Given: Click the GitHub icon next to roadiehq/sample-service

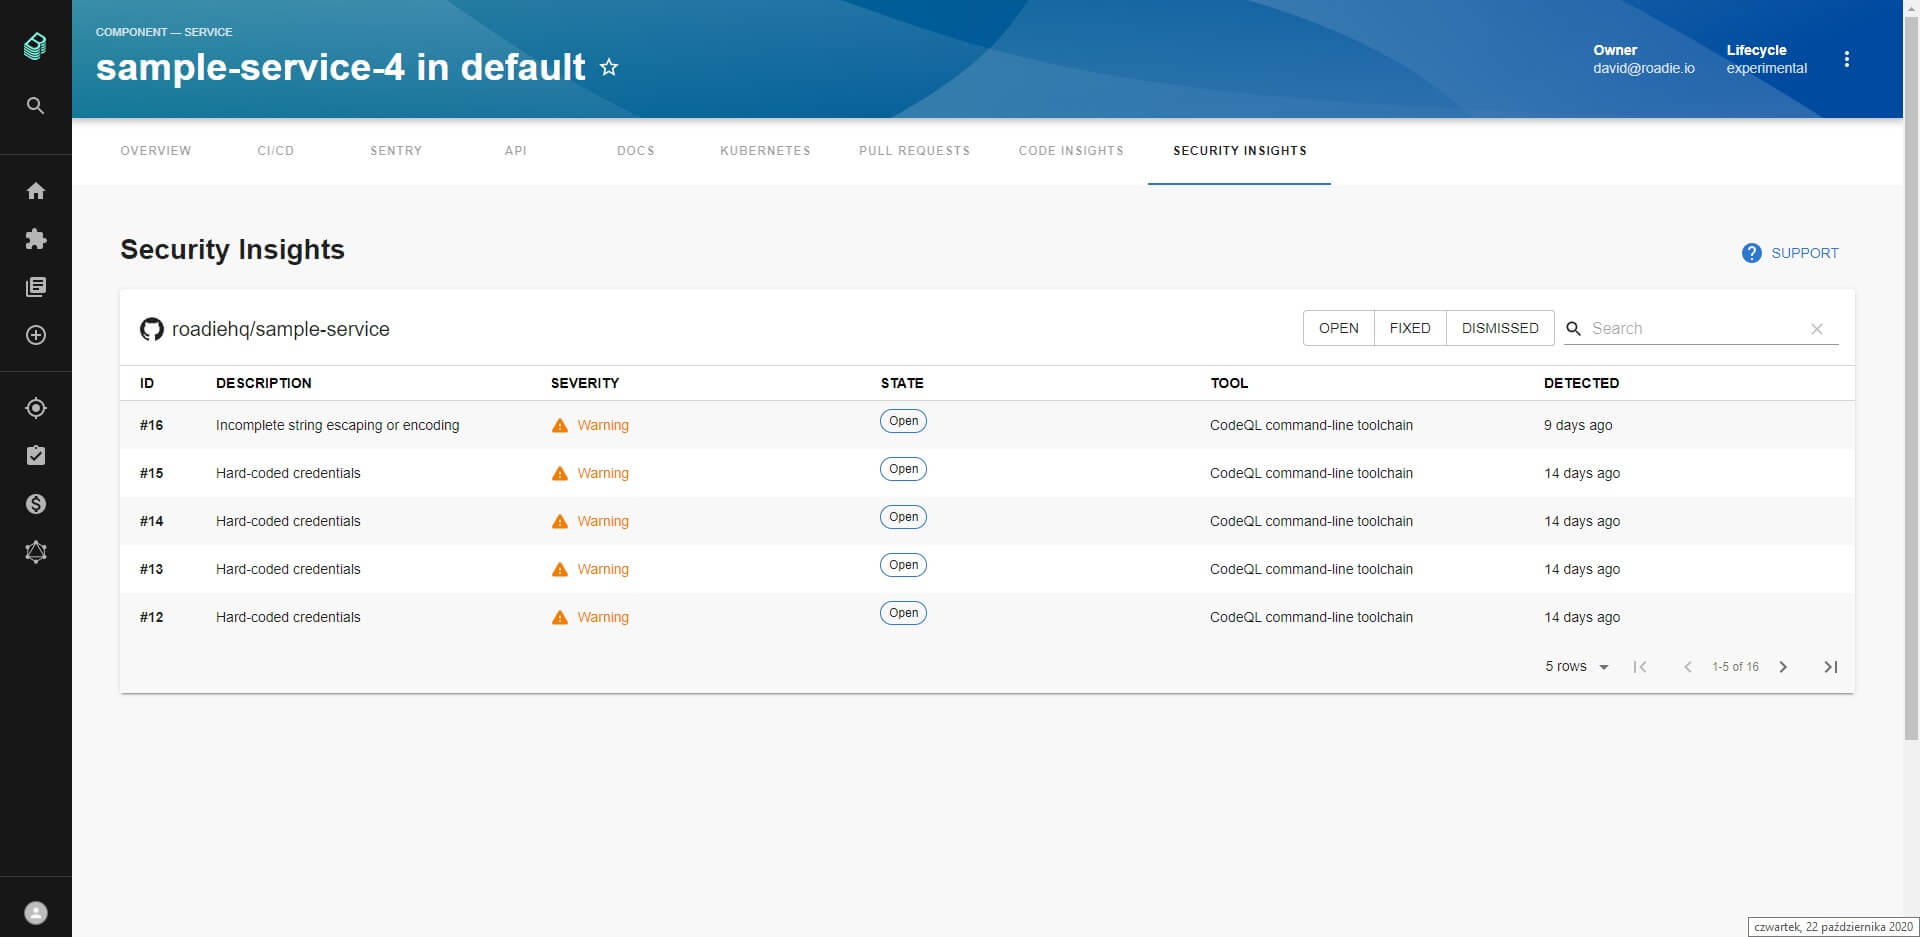Looking at the screenshot, I should point(152,329).
